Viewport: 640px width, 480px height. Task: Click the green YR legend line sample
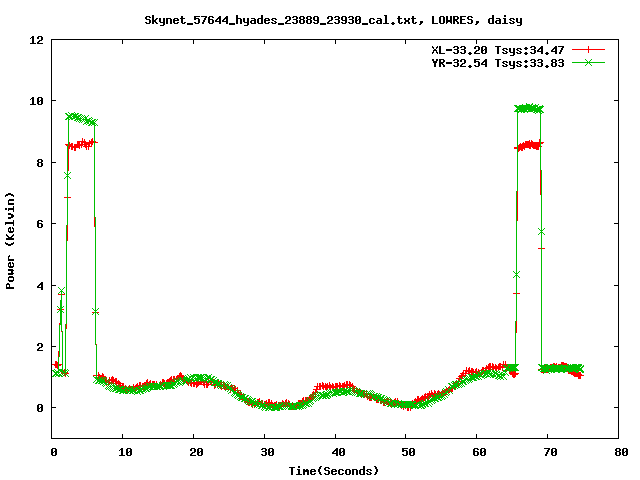click(588, 62)
